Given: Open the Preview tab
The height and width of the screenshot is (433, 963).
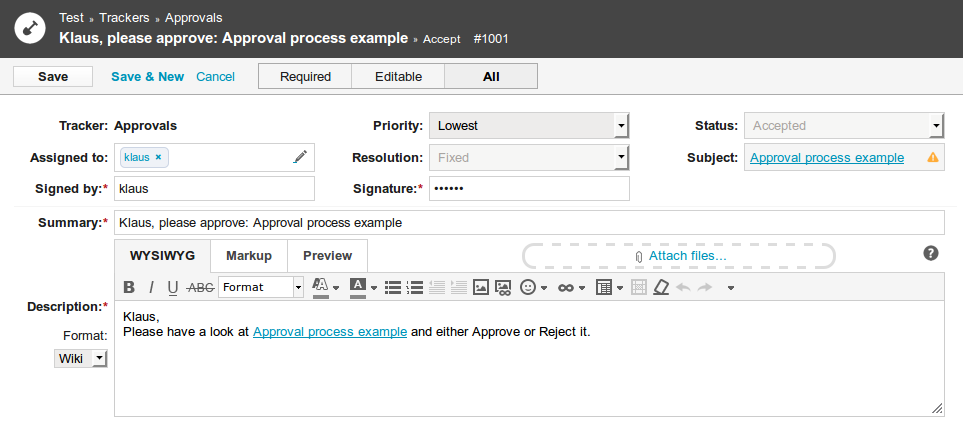Looking at the screenshot, I should tap(327, 256).
